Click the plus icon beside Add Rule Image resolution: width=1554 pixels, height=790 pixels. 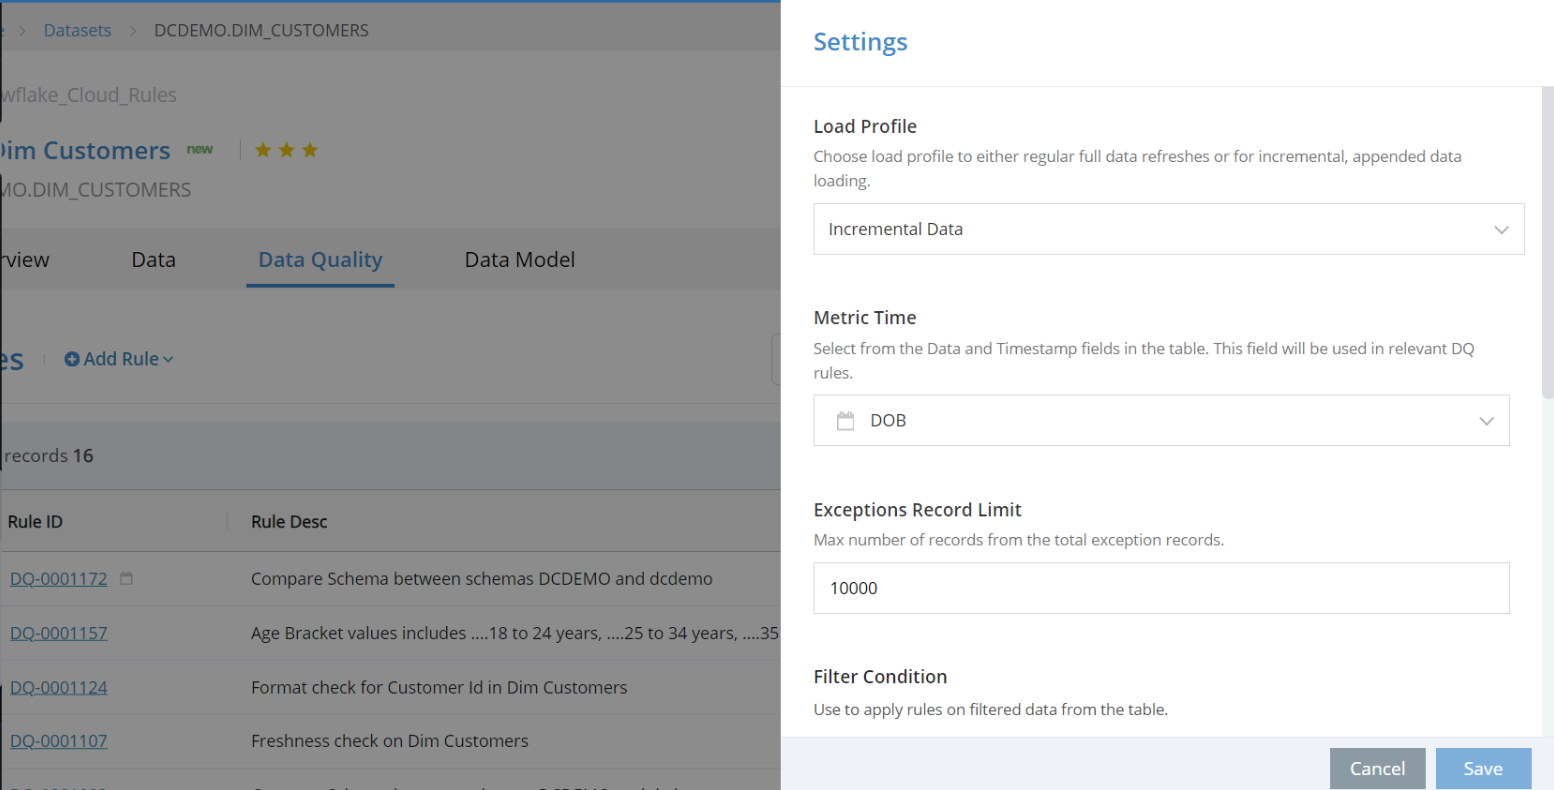click(x=72, y=359)
